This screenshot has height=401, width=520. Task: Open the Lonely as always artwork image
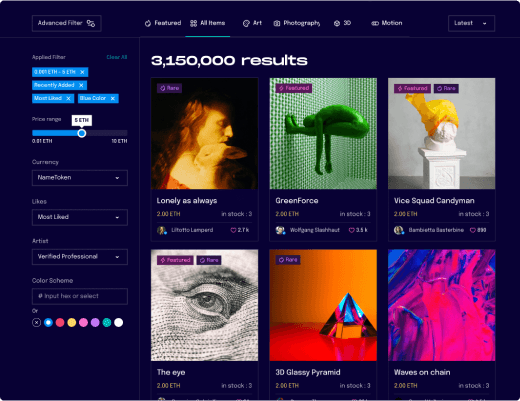(x=204, y=134)
